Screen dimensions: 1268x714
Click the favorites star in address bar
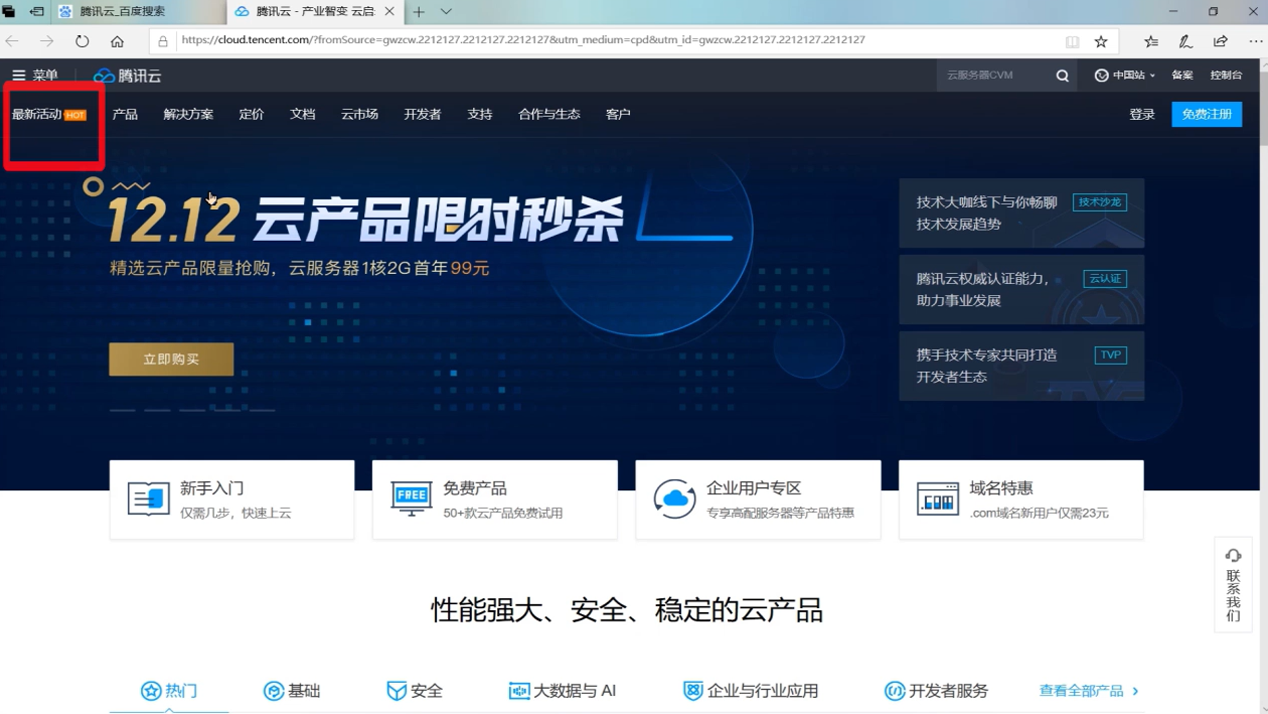click(x=1100, y=41)
